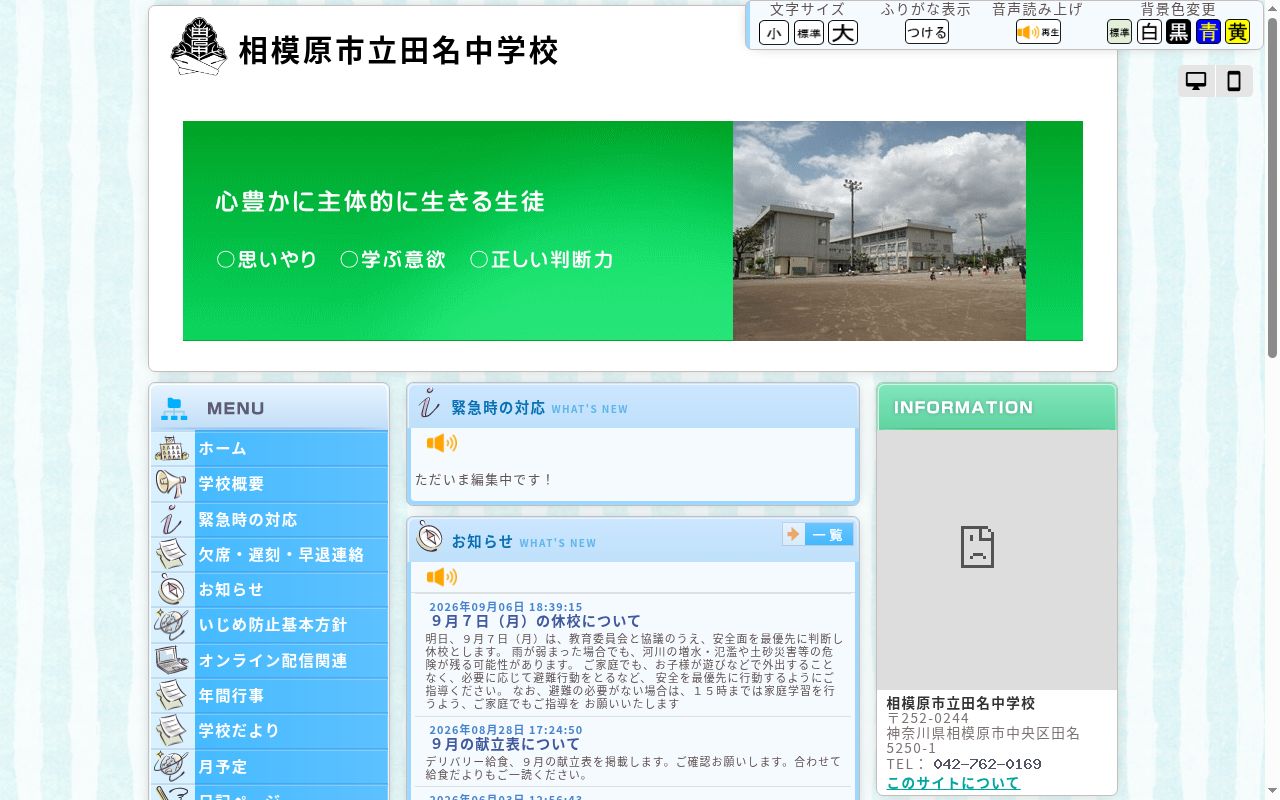Set text size to small (小)

tap(774, 33)
